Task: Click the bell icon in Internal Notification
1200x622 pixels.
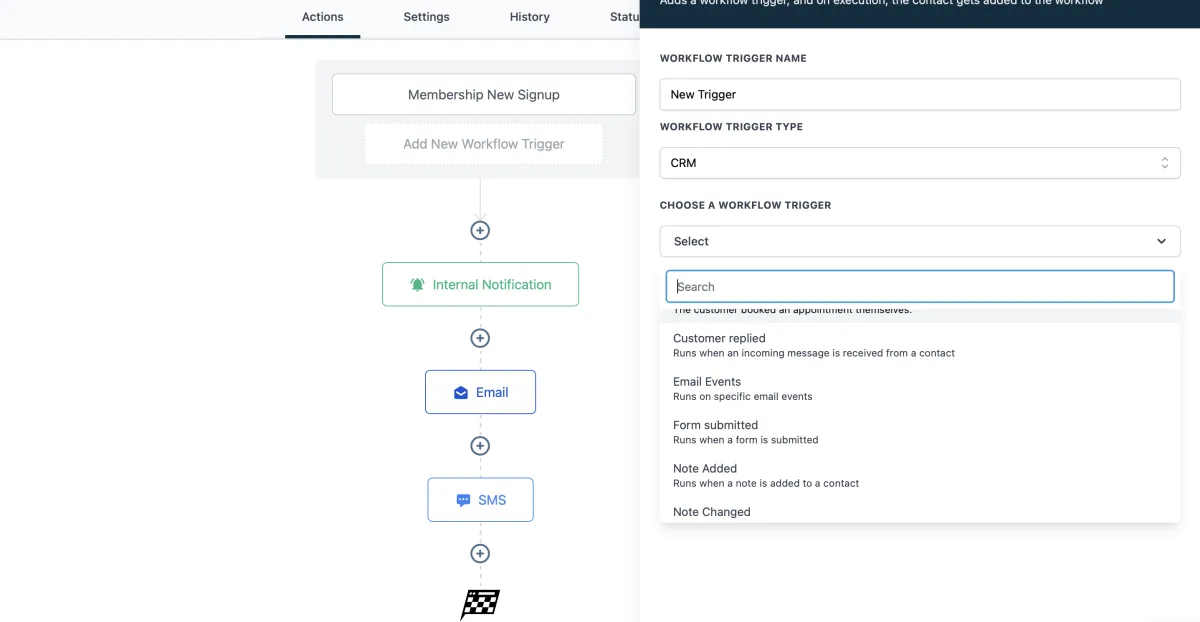Action: tap(417, 285)
